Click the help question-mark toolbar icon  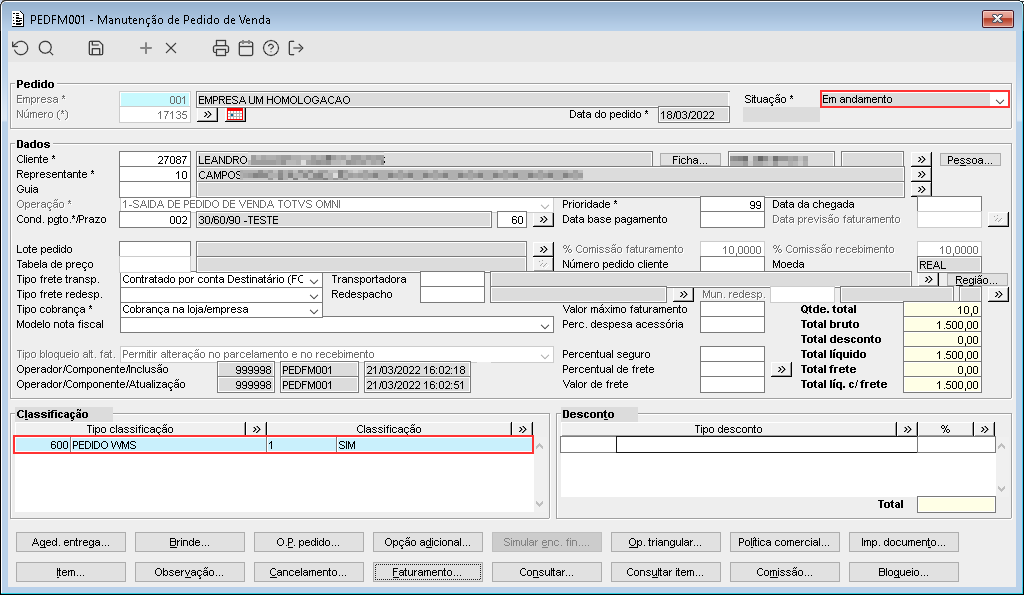(271, 48)
